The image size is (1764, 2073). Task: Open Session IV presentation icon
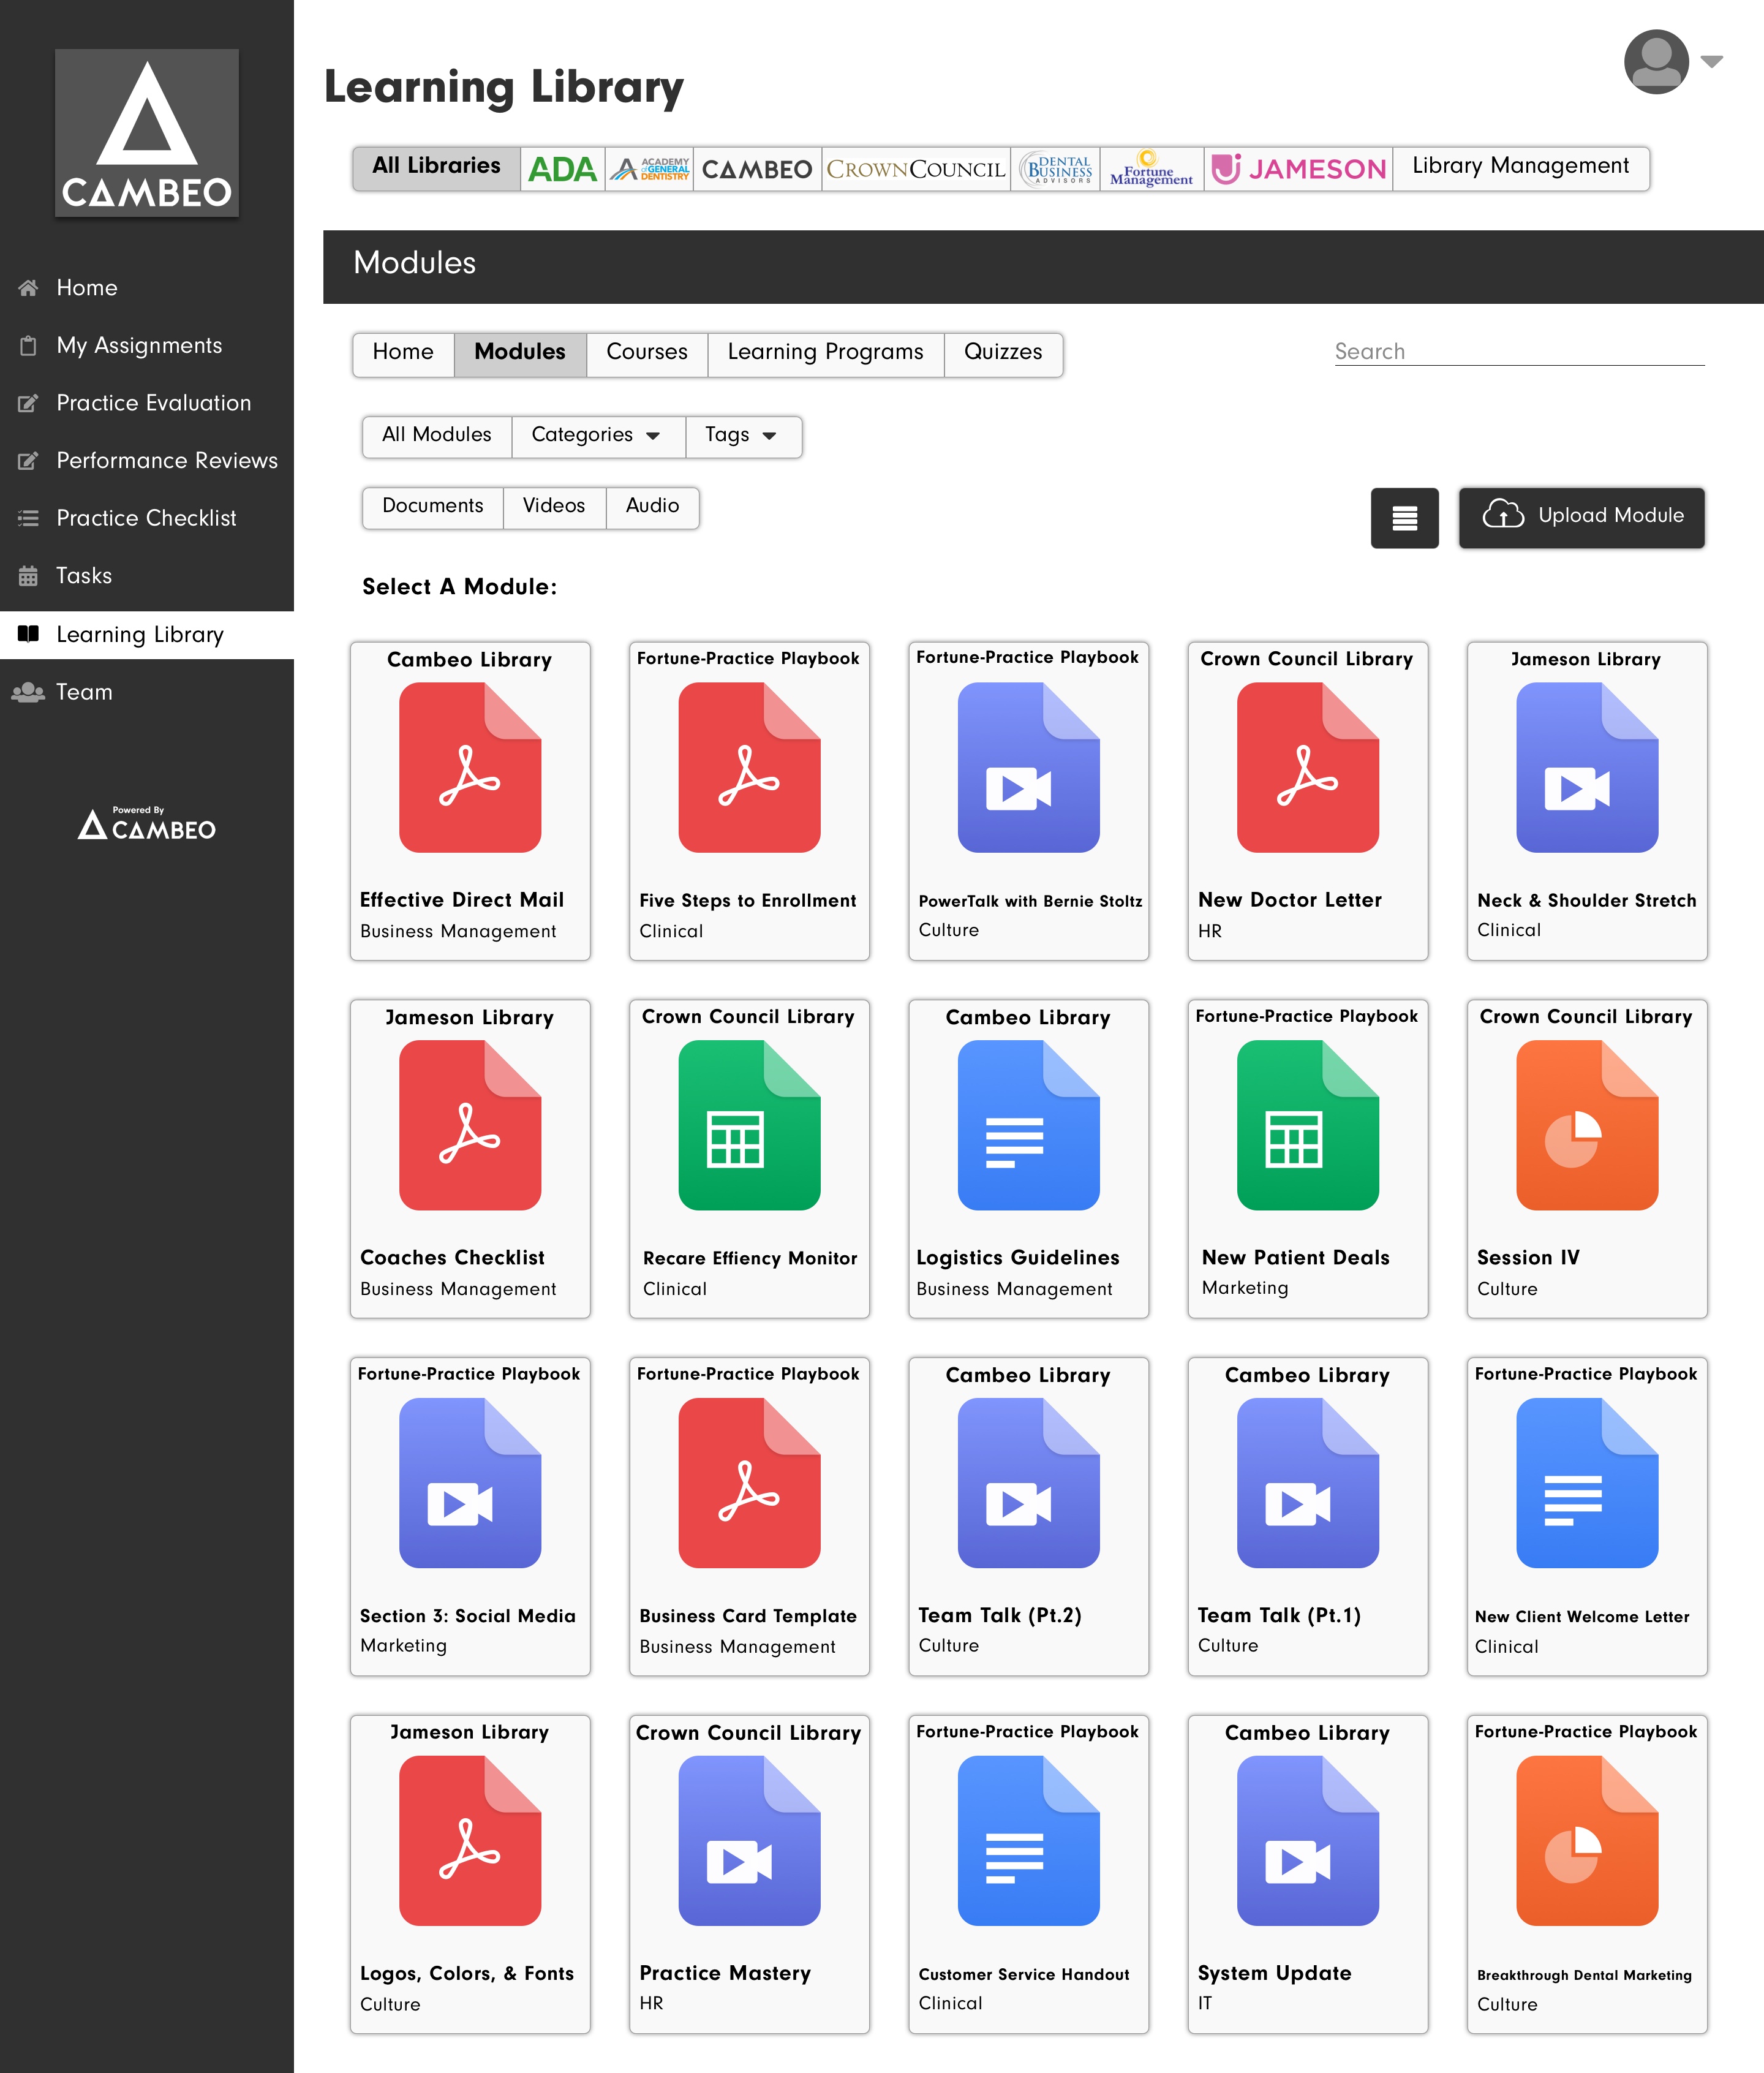click(x=1586, y=1125)
